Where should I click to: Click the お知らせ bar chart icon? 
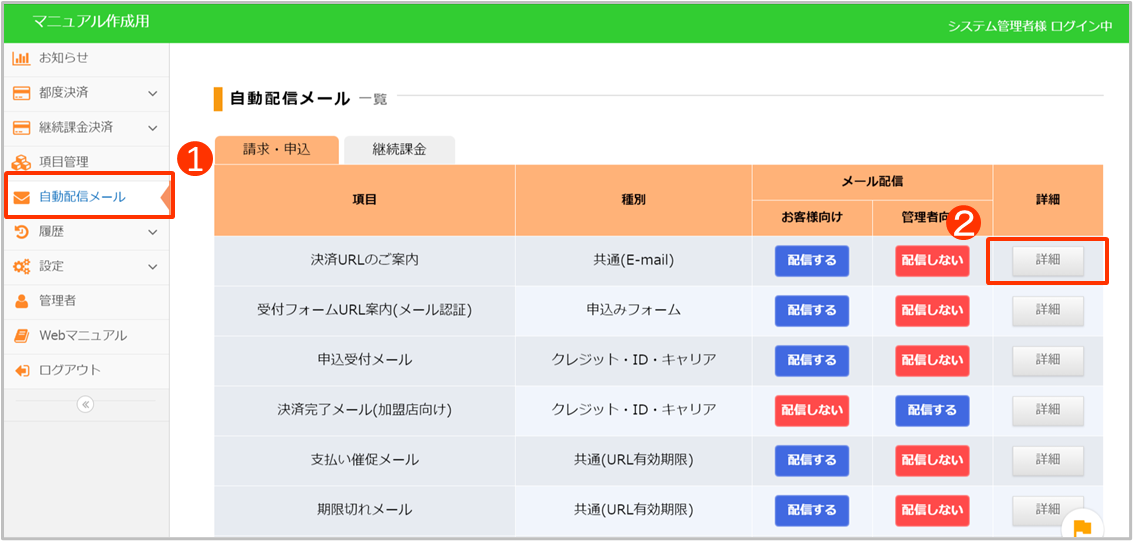(21, 58)
